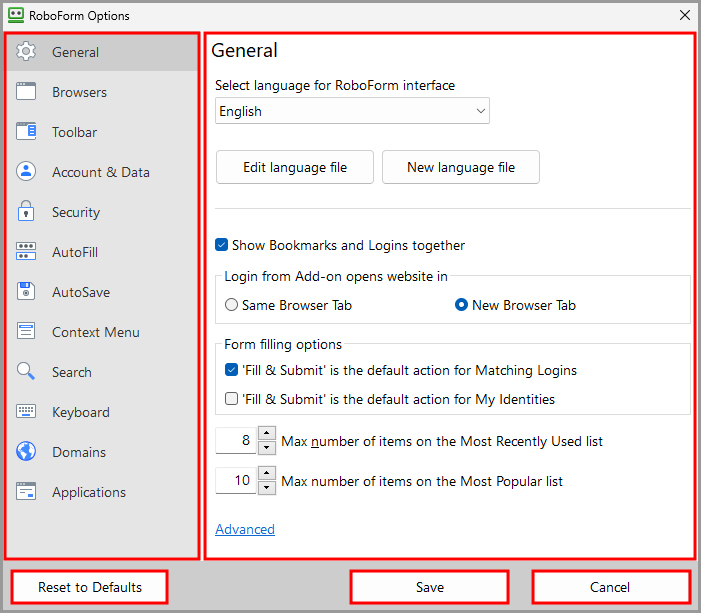This screenshot has width=701, height=613.
Task: Click the Security padlock icon
Action: [26, 211]
